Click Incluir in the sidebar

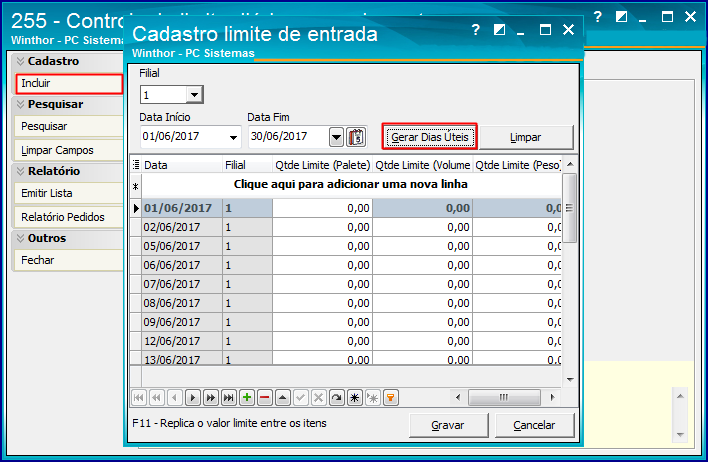(69, 84)
